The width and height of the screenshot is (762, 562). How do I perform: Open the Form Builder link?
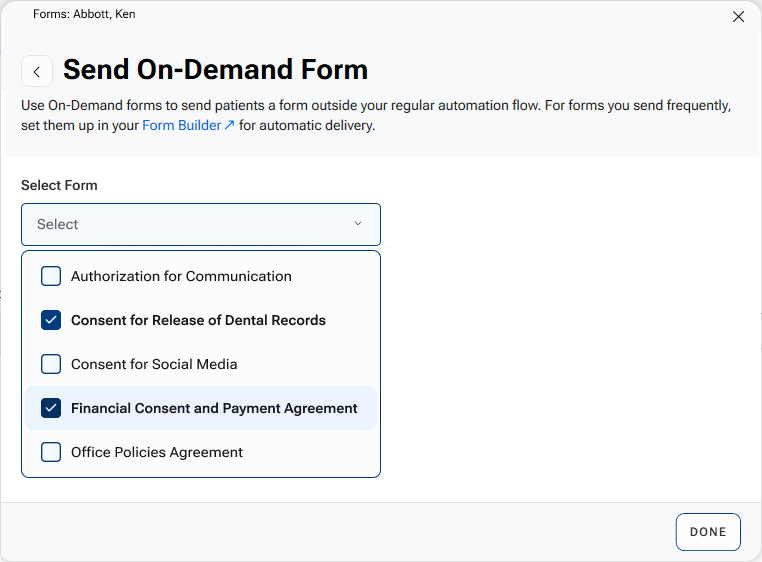[181, 126]
